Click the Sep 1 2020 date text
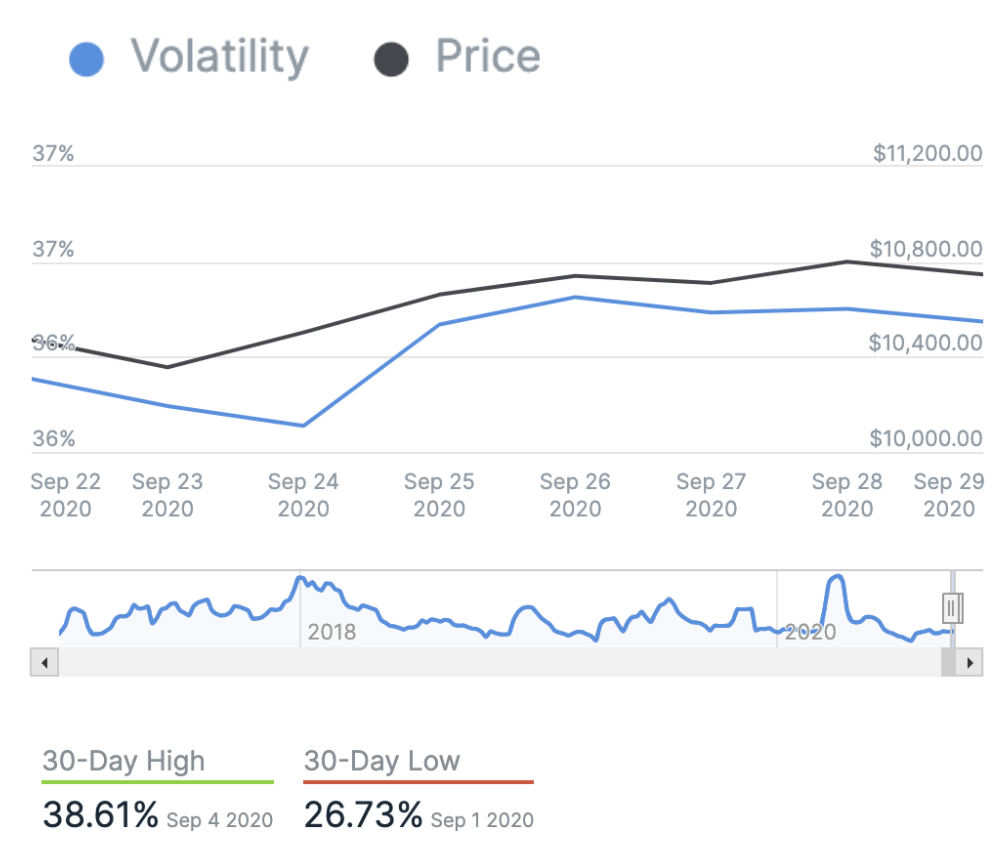 [x=482, y=820]
